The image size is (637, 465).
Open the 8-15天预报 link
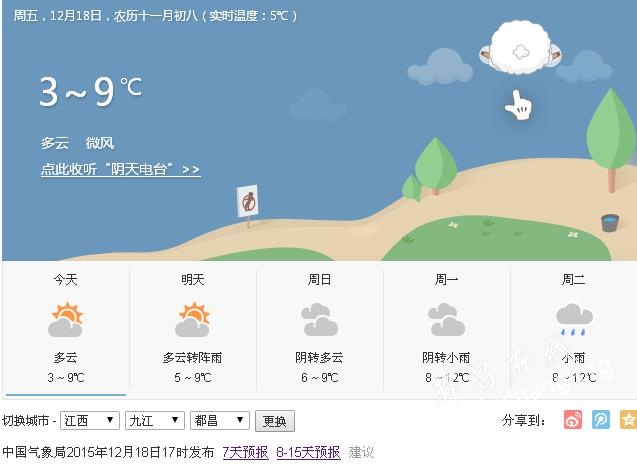tap(308, 452)
